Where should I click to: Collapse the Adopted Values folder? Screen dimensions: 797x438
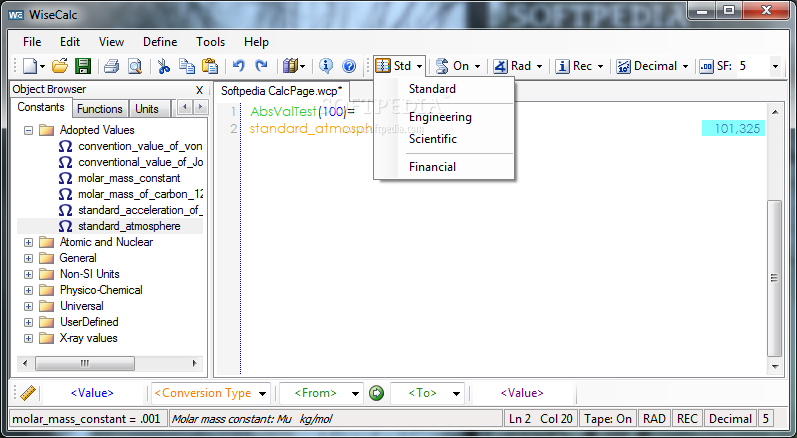[28, 131]
